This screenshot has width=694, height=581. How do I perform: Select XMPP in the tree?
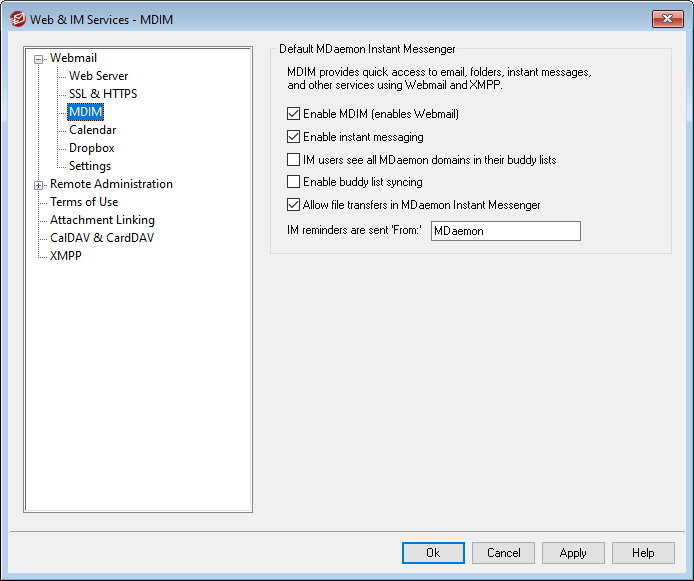pyautogui.click(x=65, y=256)
